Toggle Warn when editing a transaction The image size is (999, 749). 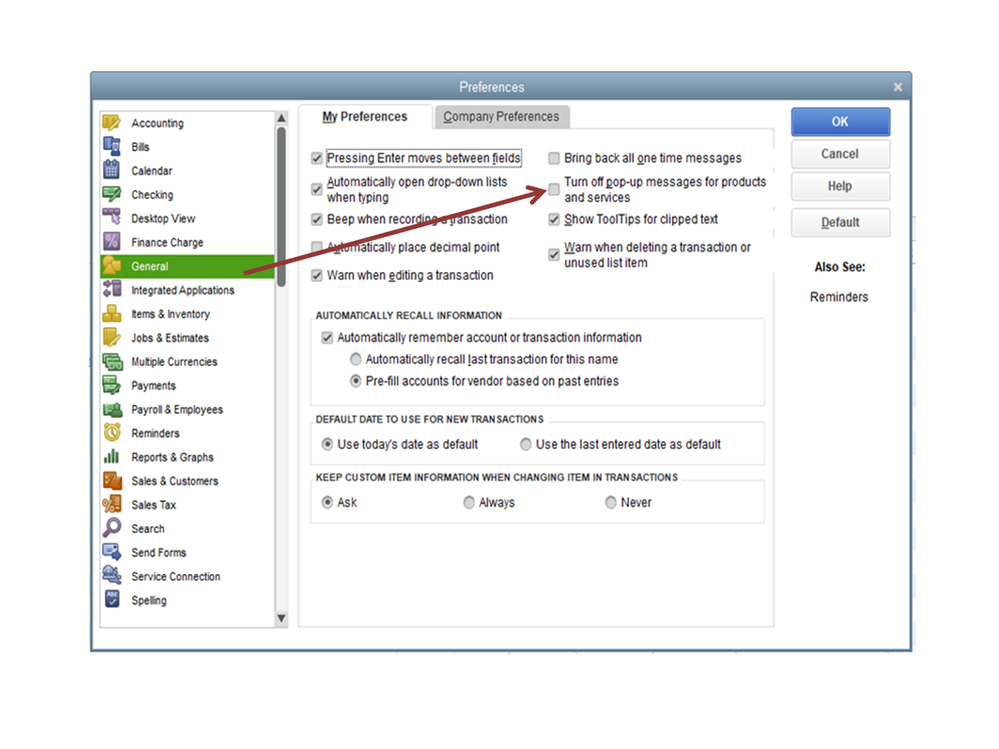point(317,275)
